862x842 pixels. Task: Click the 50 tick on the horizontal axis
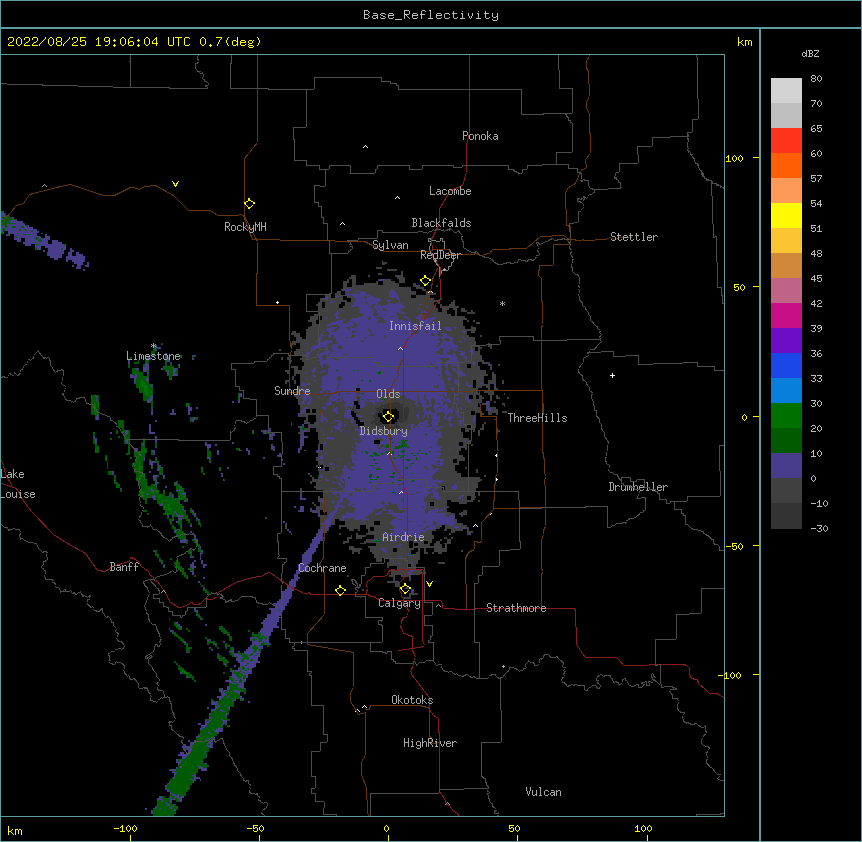514,828
